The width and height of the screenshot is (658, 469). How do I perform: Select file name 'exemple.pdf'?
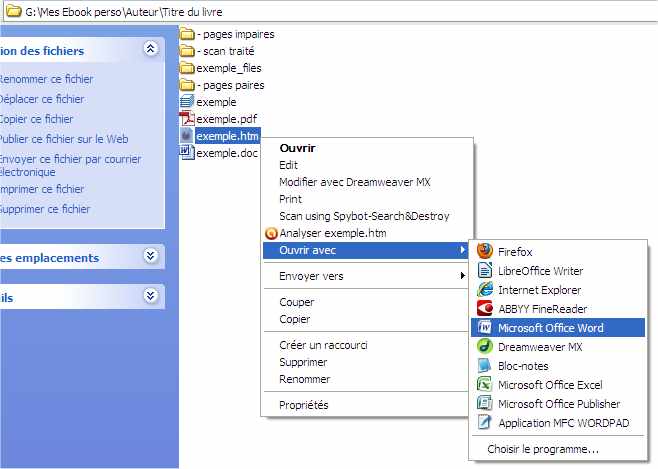pyautogui.click(x=227, y=119)
